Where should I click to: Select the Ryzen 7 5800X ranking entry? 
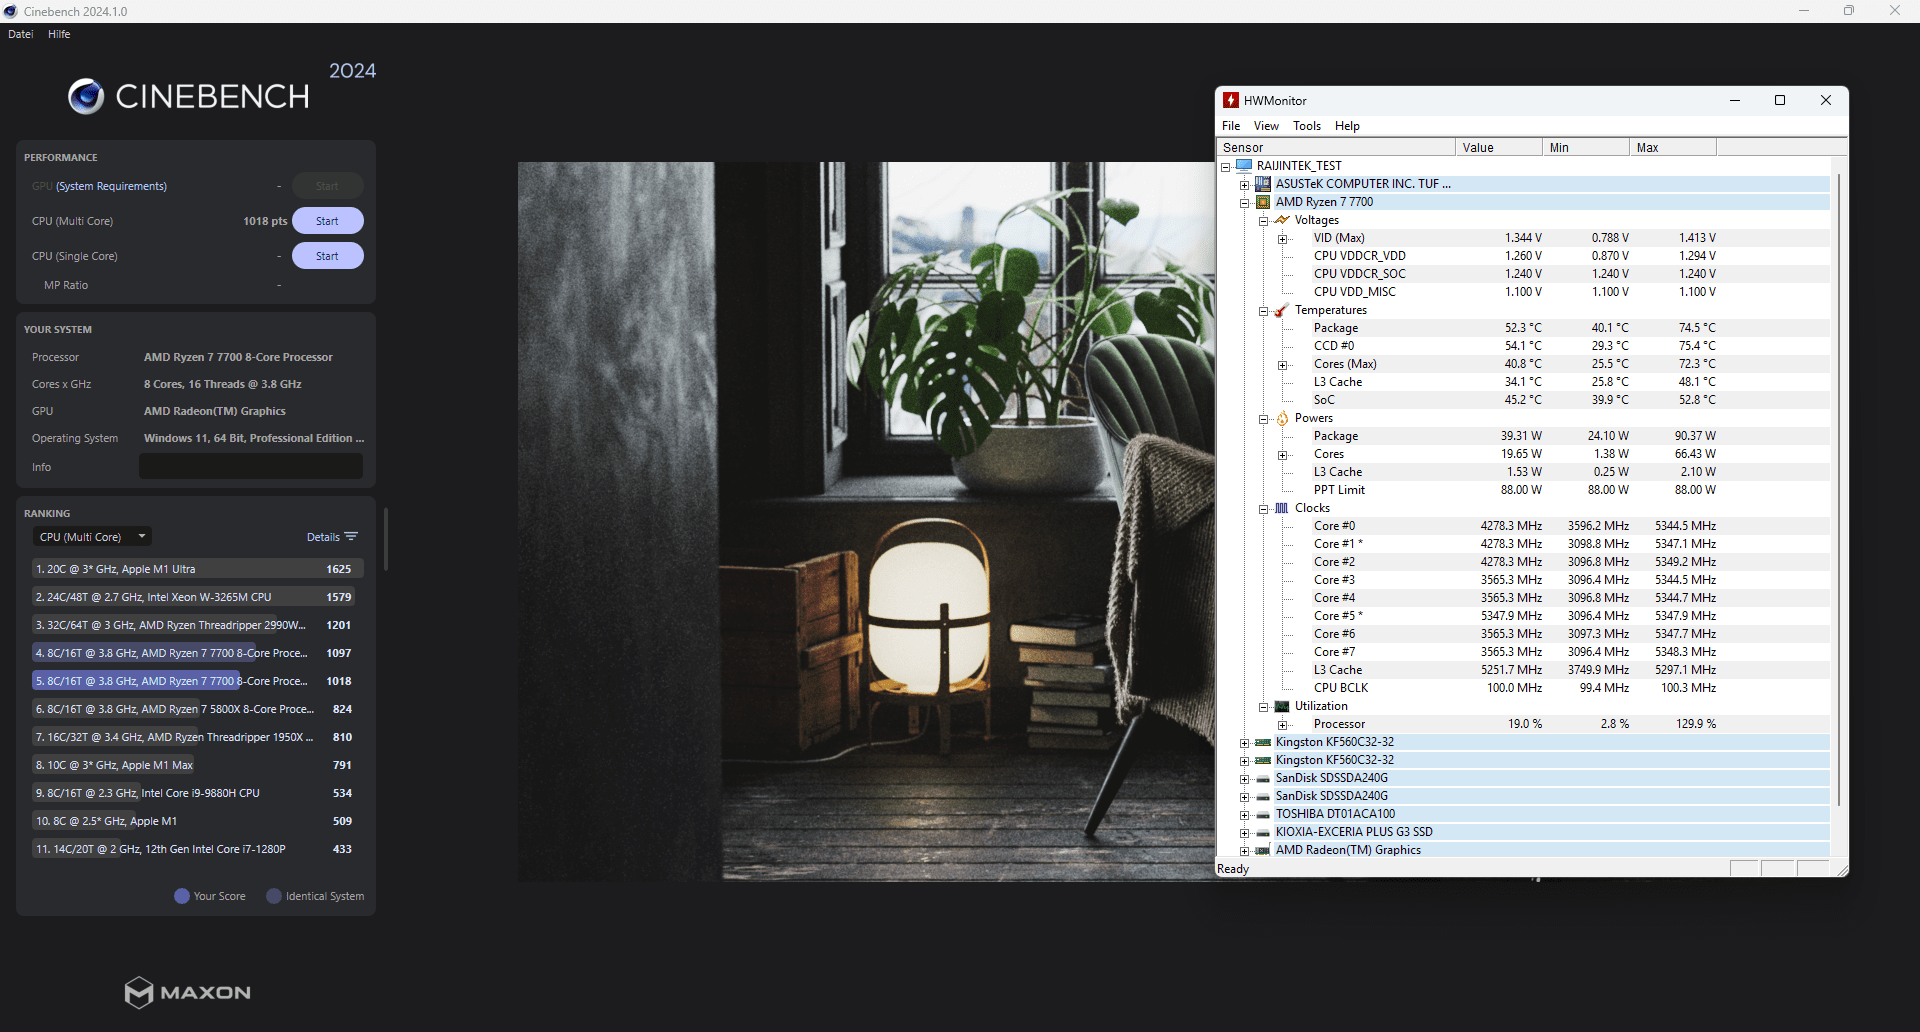tap(197, 709)
